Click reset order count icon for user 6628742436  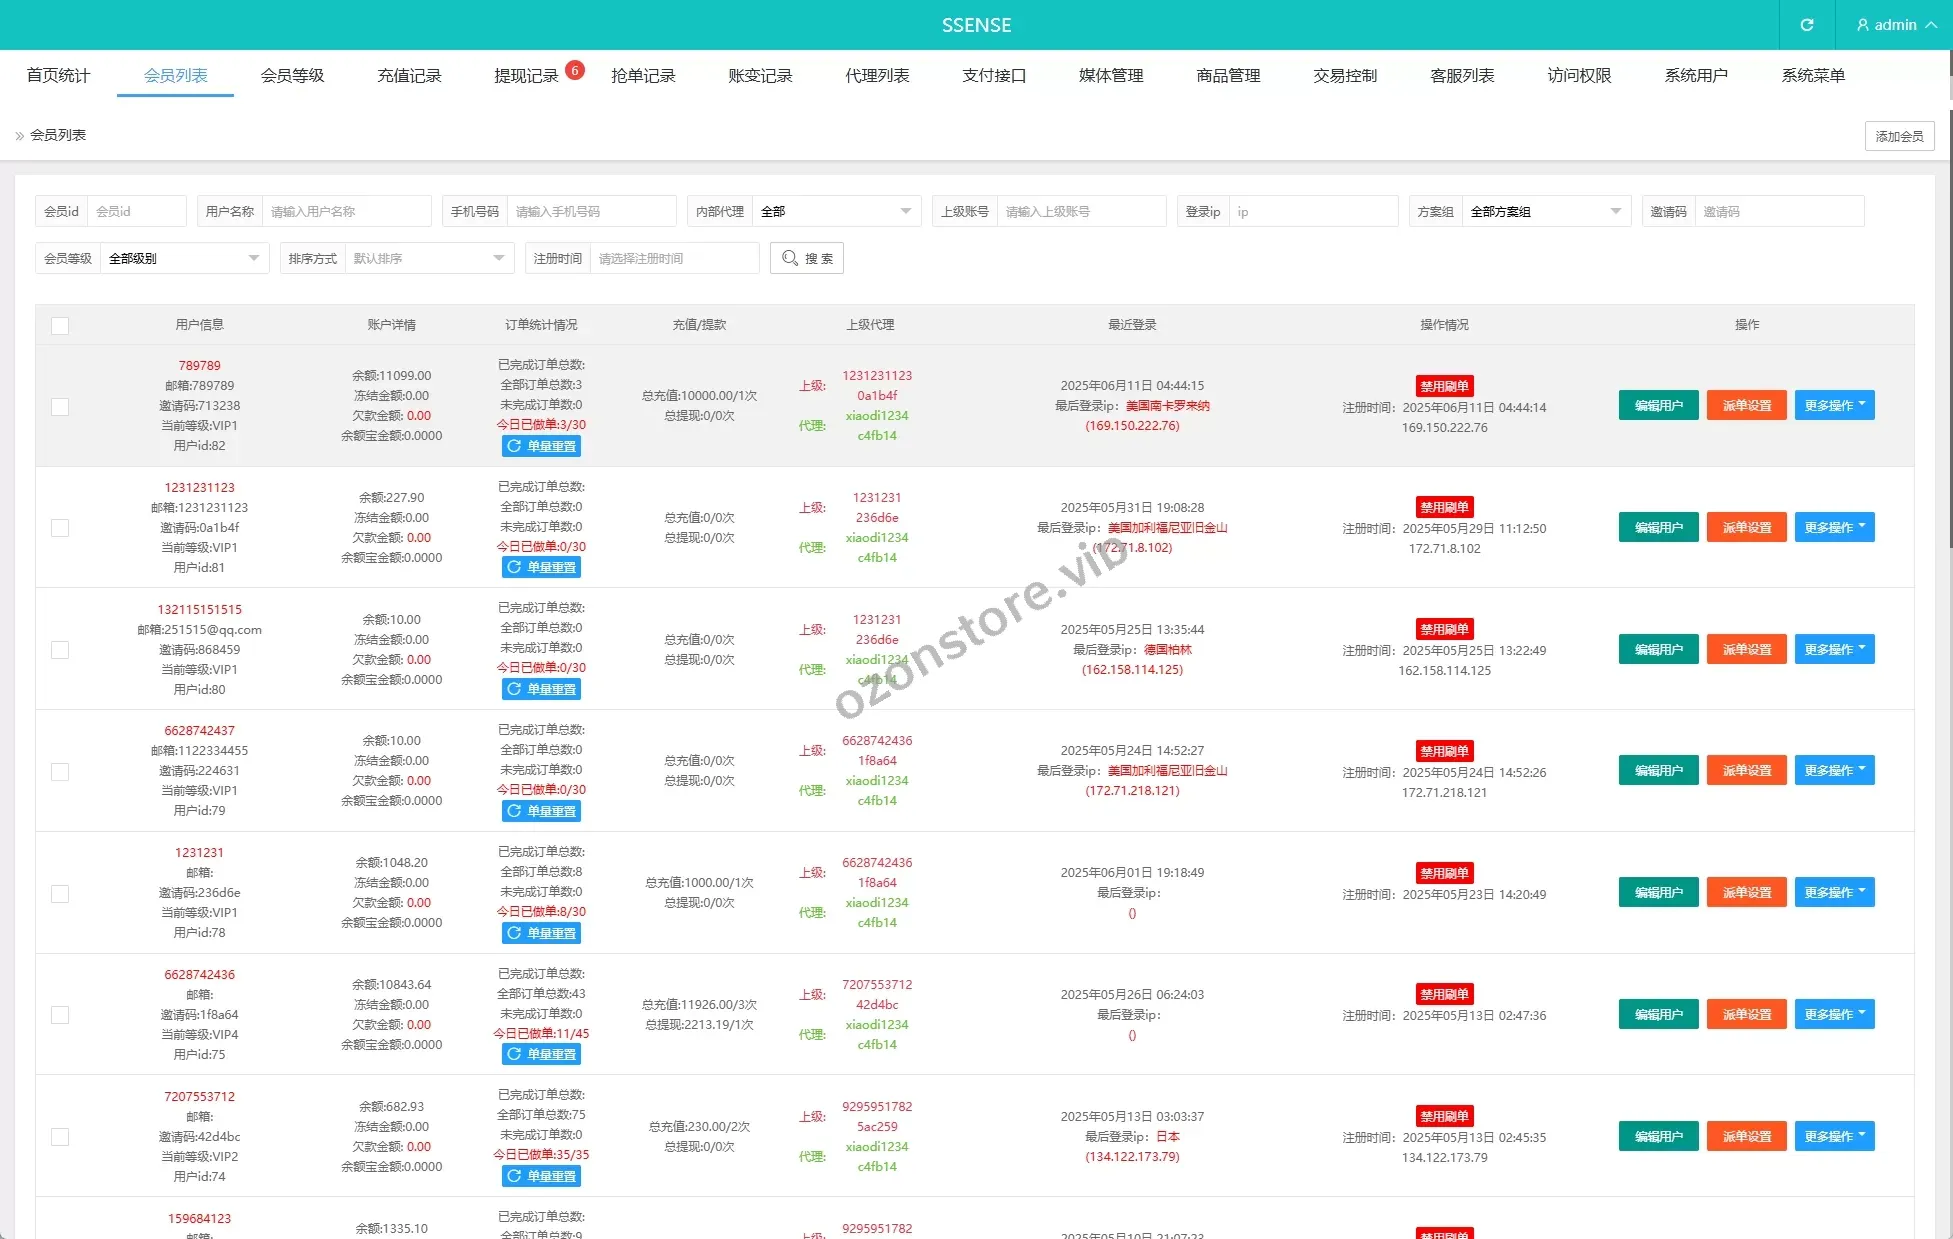[x=514, y=1054]
